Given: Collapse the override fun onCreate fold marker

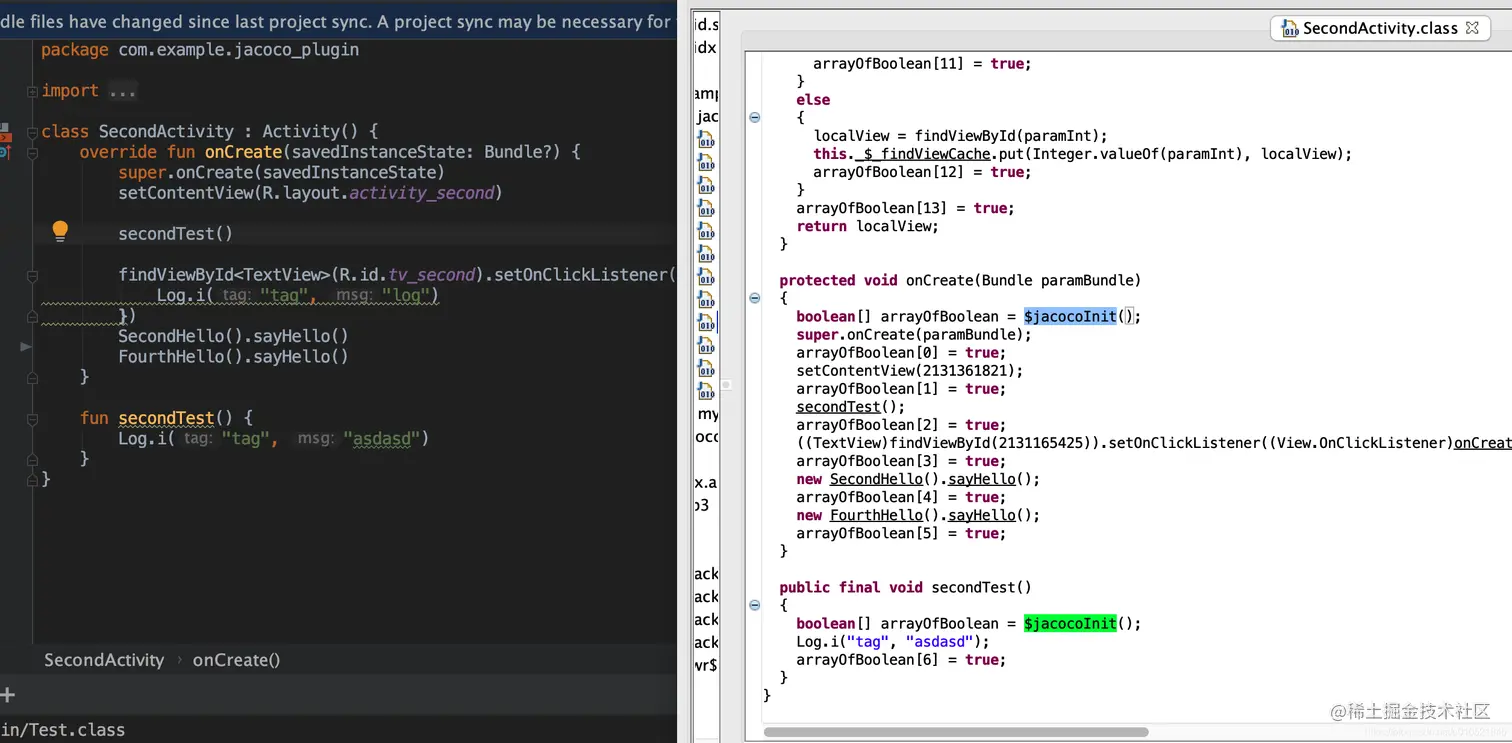Looking at the screenshot, I should (32, 153).
